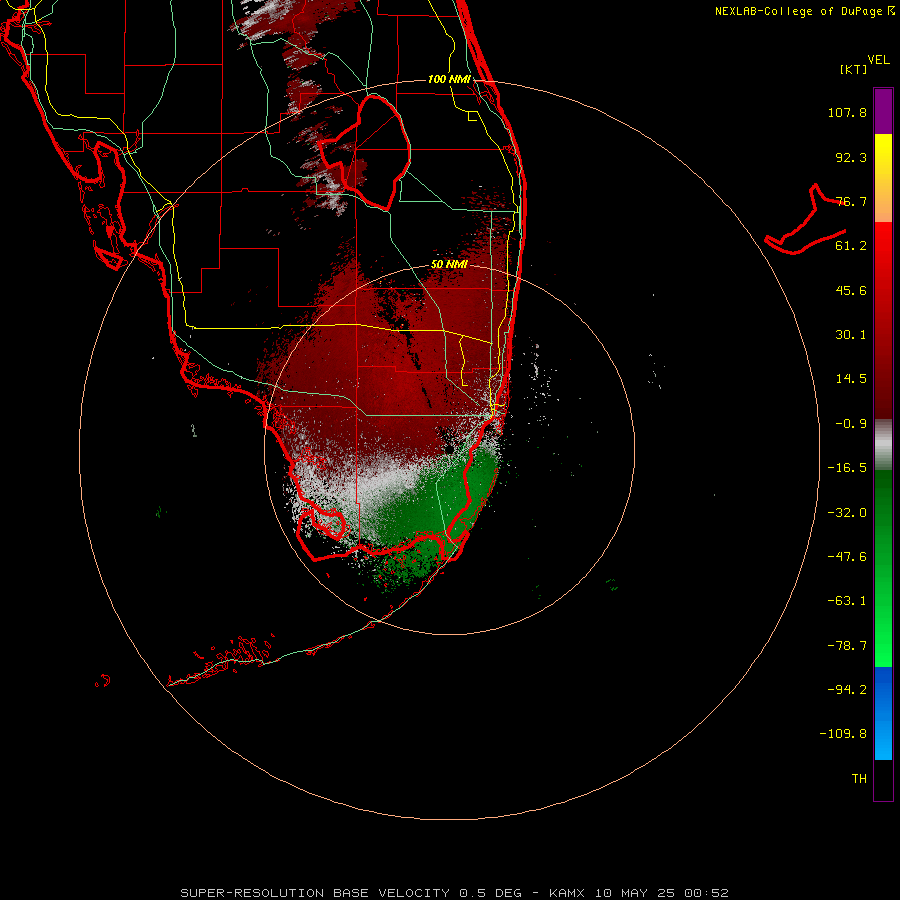Image resolution: width=900 pixels, height=900 pixels.
Task: Click the 45.6 velocity scale value
Action: point(851,290)
